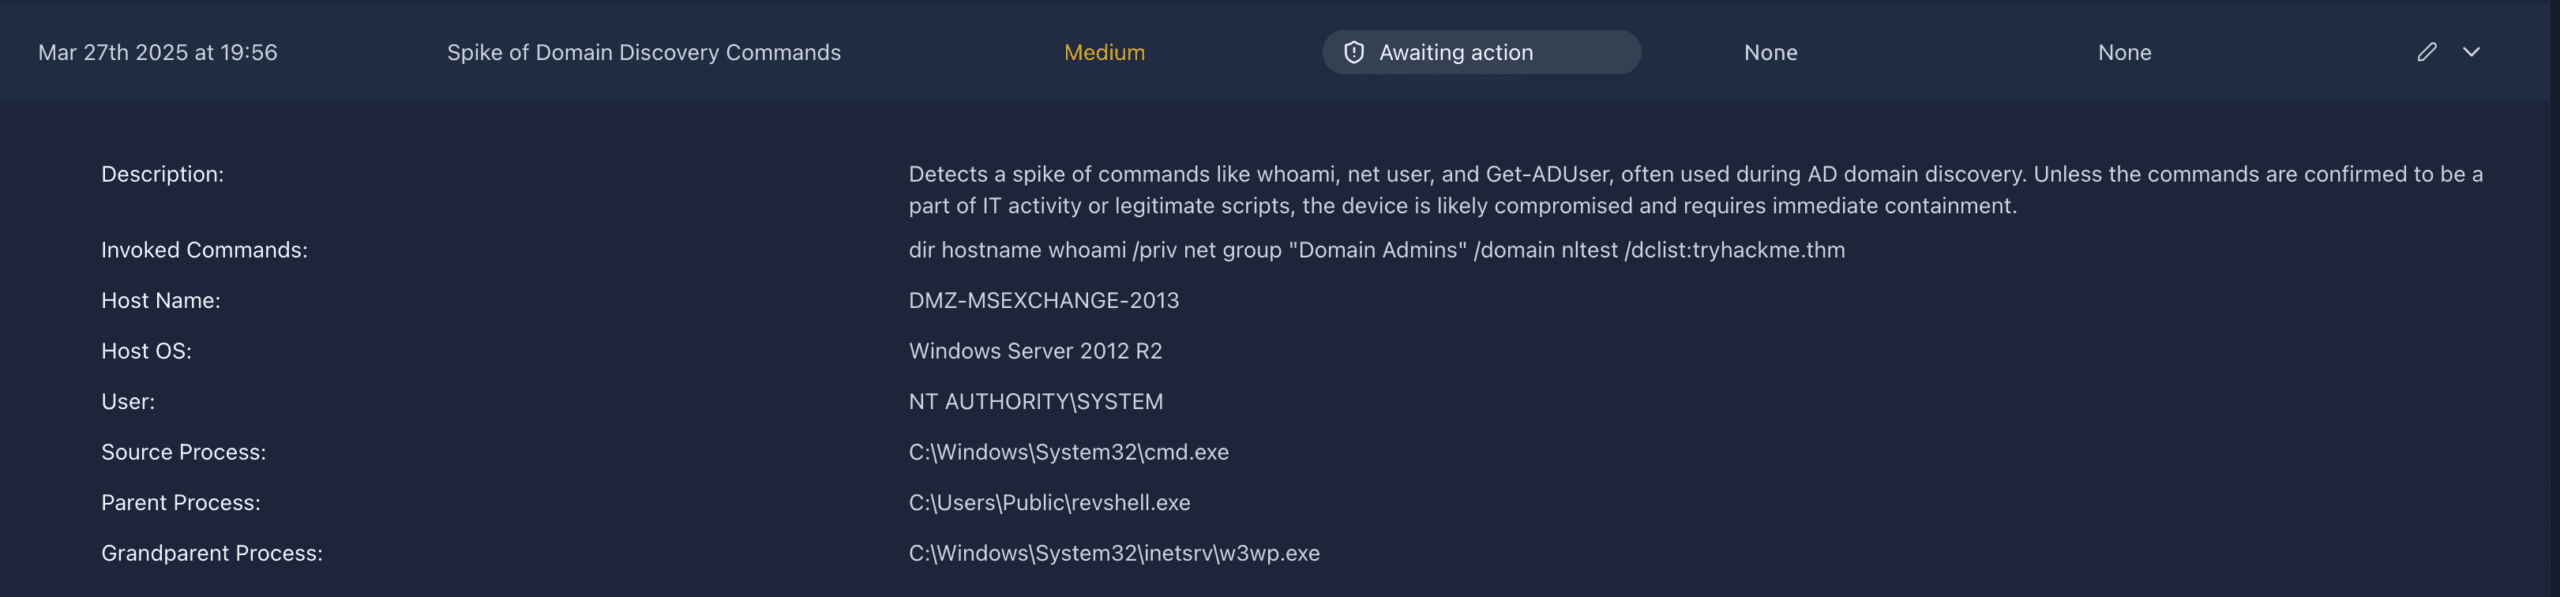Click the revshell.exe parent process path

1049,502
